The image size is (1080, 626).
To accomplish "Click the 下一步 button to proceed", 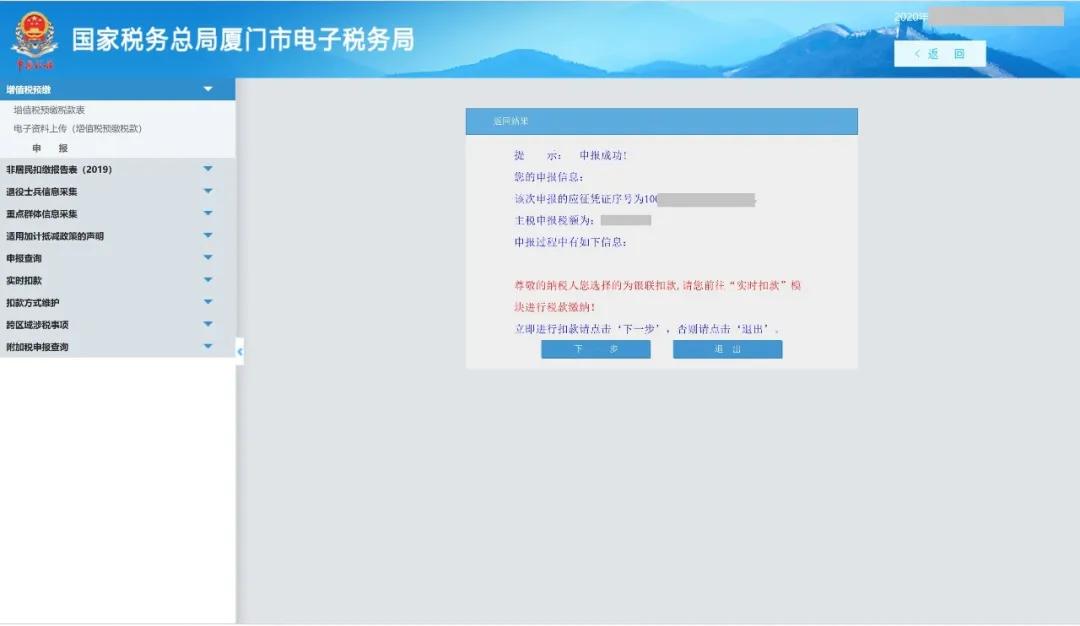I will click(x=596, y=349).
